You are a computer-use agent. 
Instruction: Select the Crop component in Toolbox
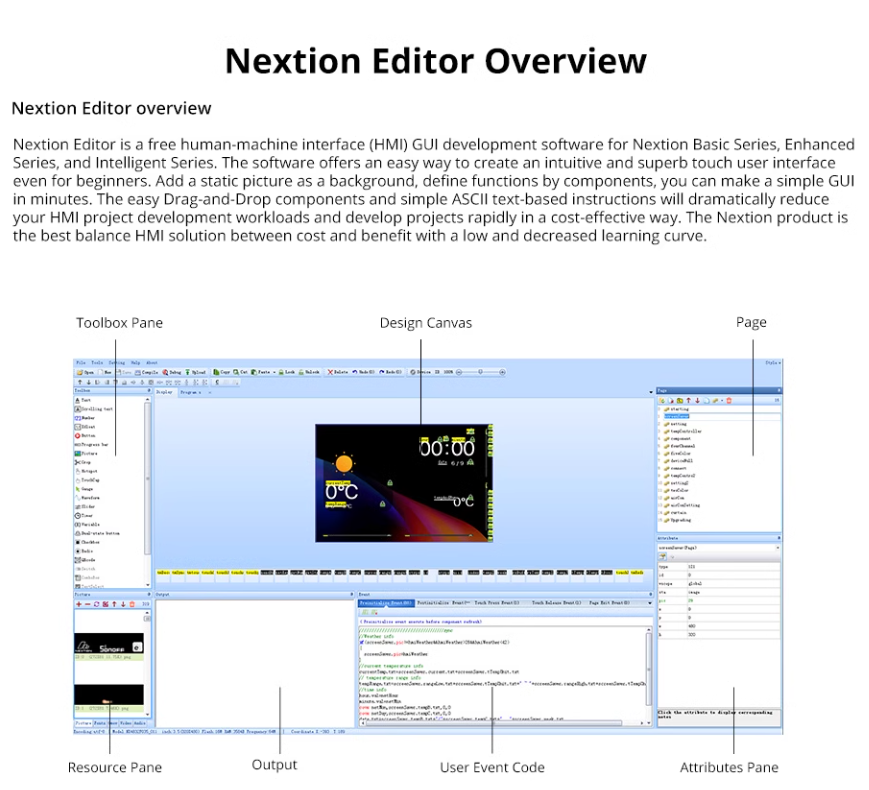83,462
